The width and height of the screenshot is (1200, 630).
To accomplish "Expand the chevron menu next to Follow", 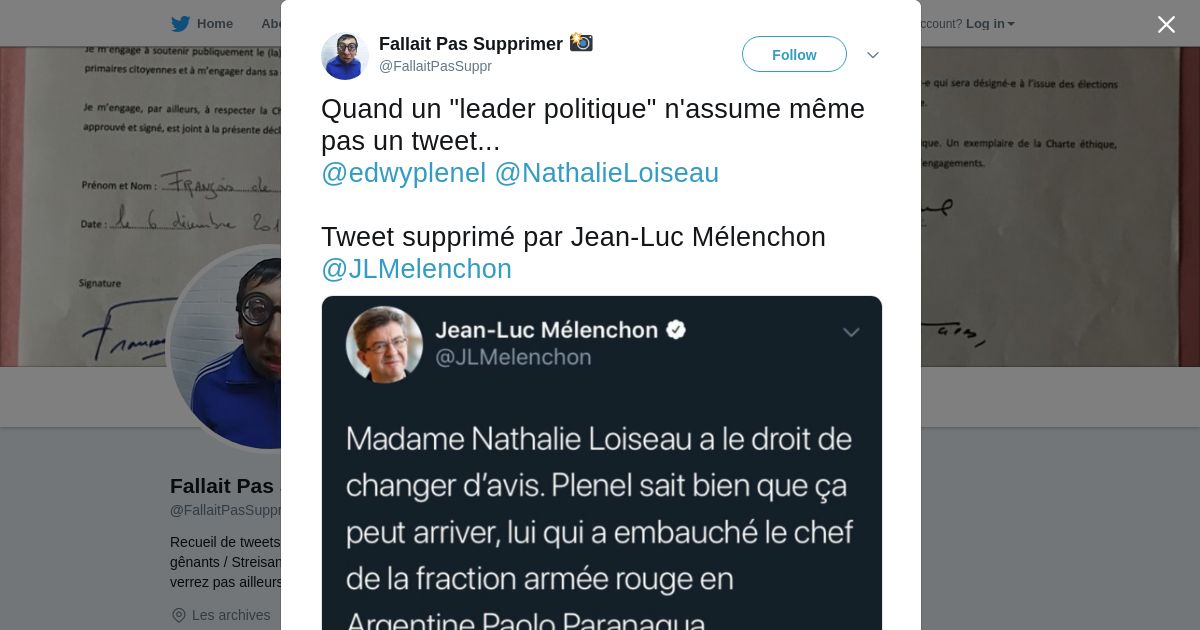I will 872,55.
